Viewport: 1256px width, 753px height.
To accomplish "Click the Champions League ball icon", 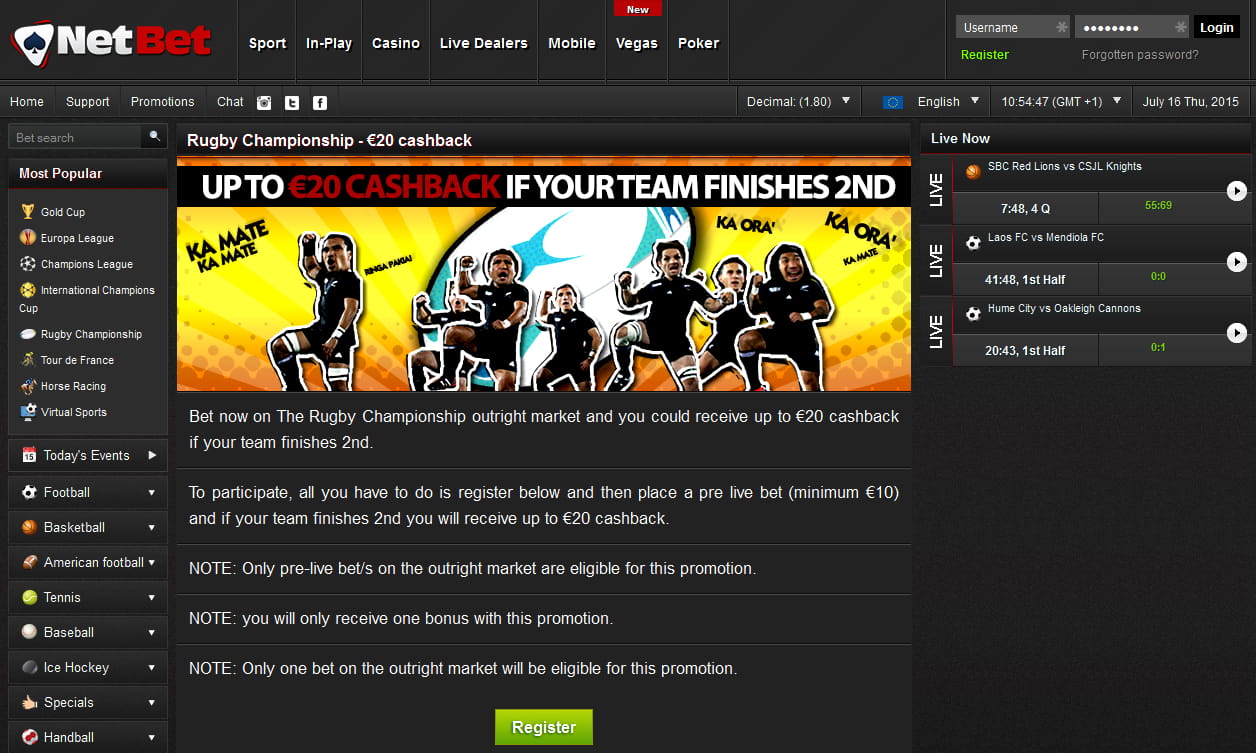I will [27, 264].
